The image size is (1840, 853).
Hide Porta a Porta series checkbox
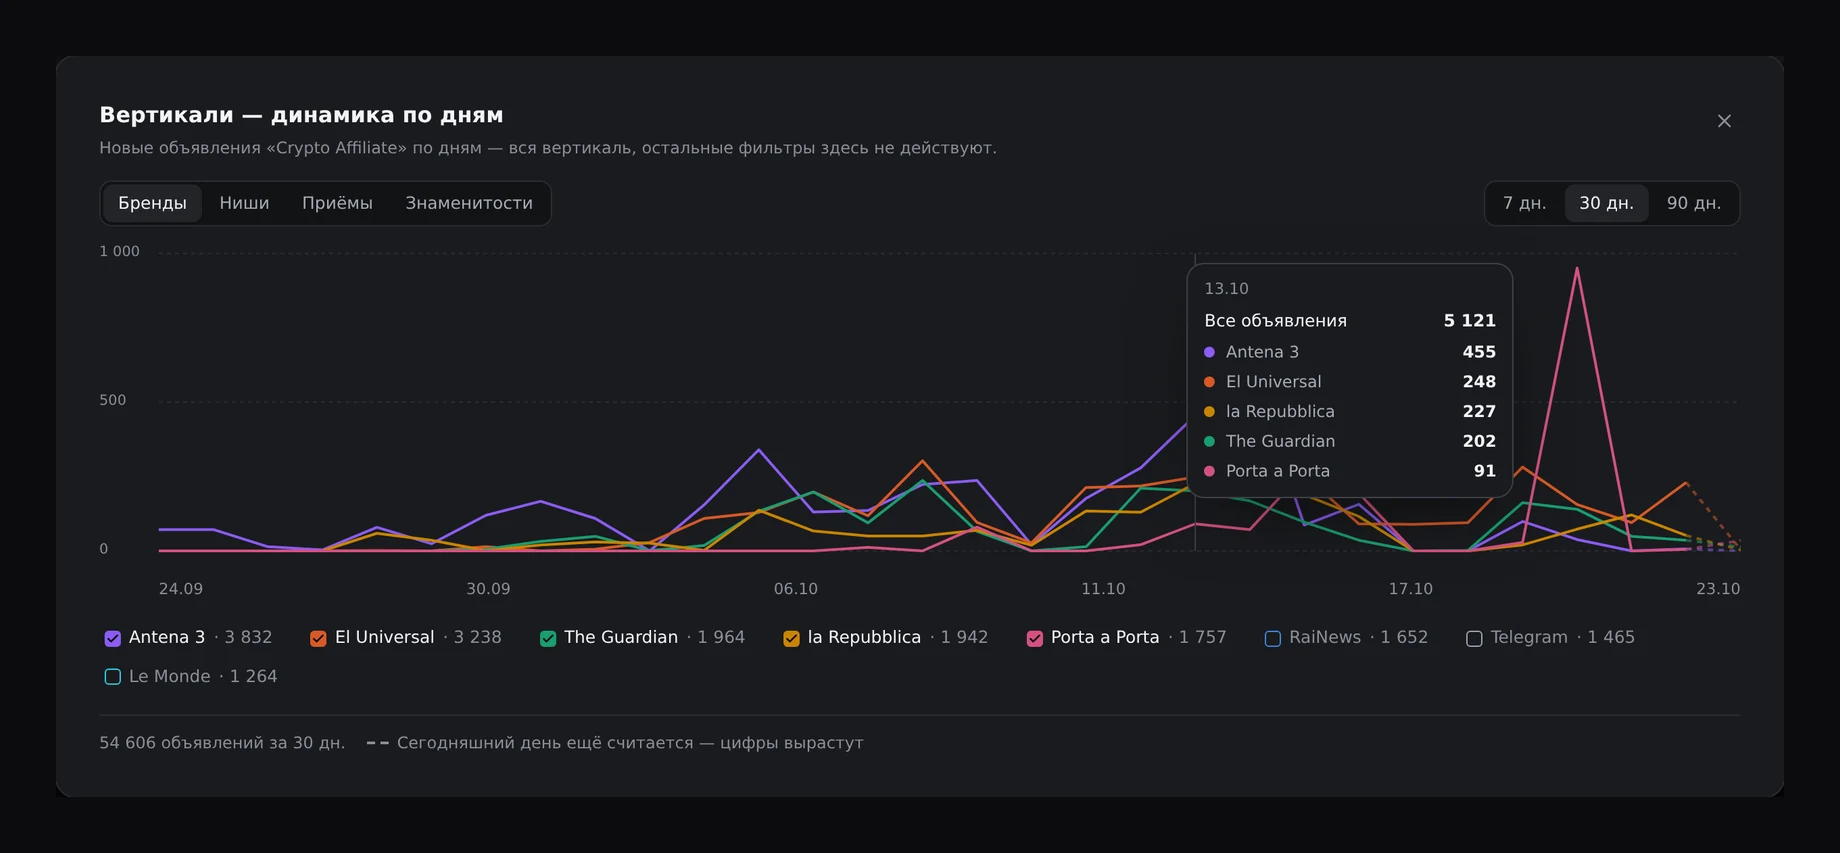(1035, 638)
